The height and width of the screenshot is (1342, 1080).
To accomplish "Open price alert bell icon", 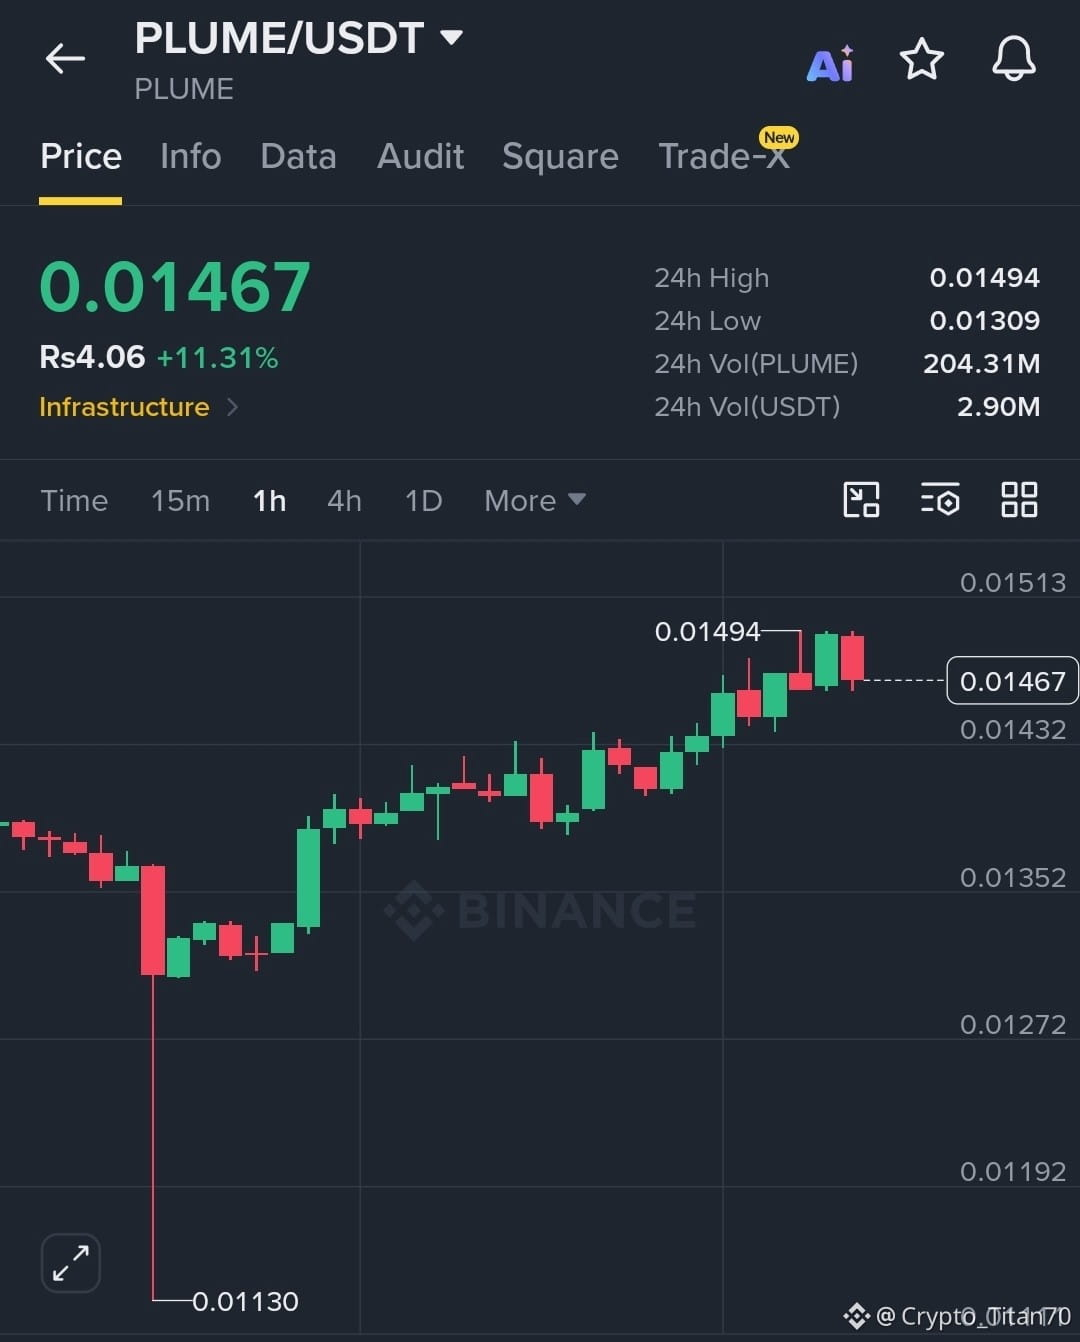I will (1013, 59).
